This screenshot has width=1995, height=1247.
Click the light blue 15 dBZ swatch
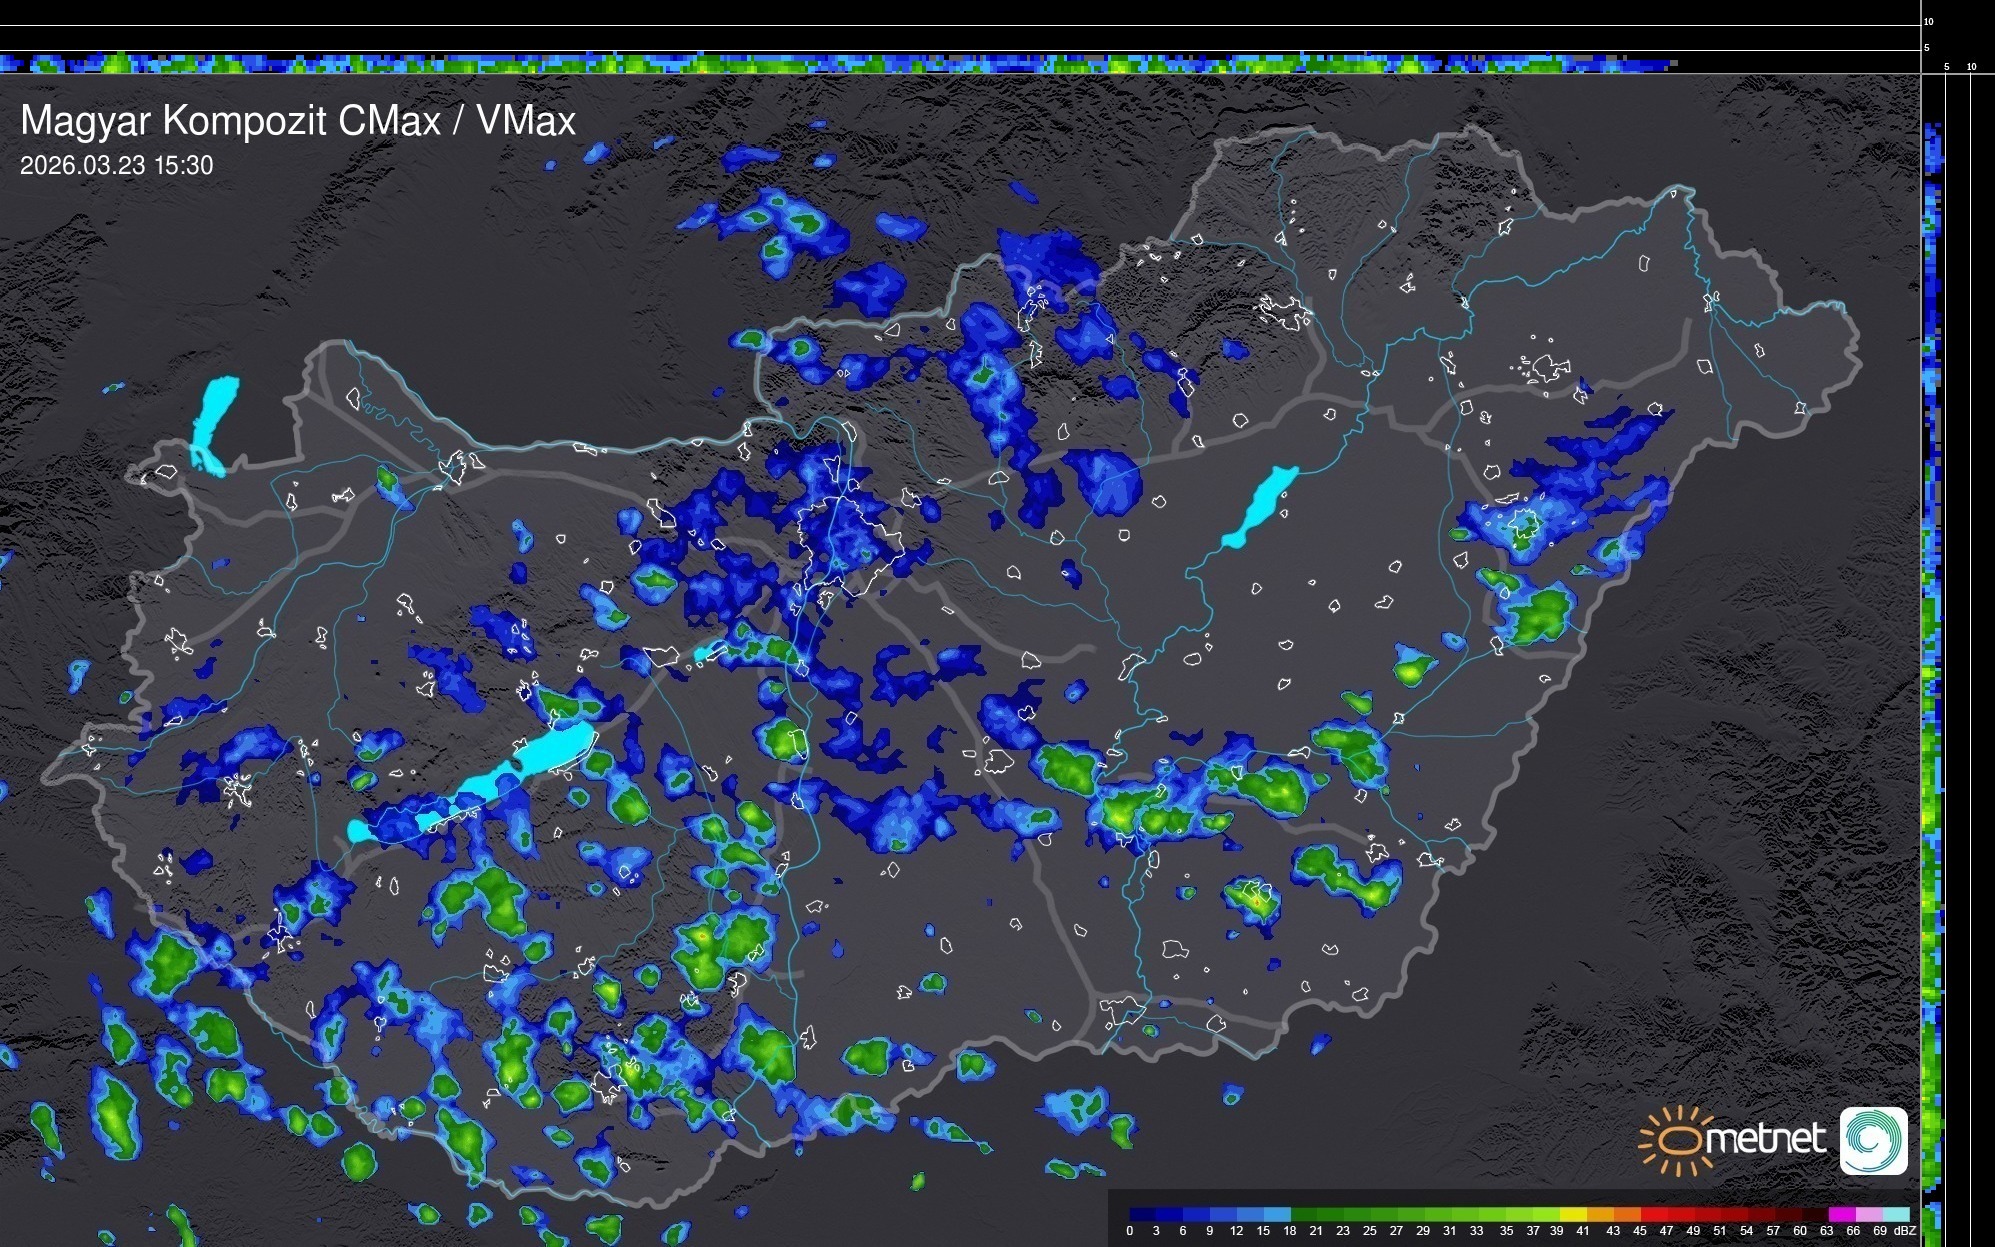tap(1277, 1214)
